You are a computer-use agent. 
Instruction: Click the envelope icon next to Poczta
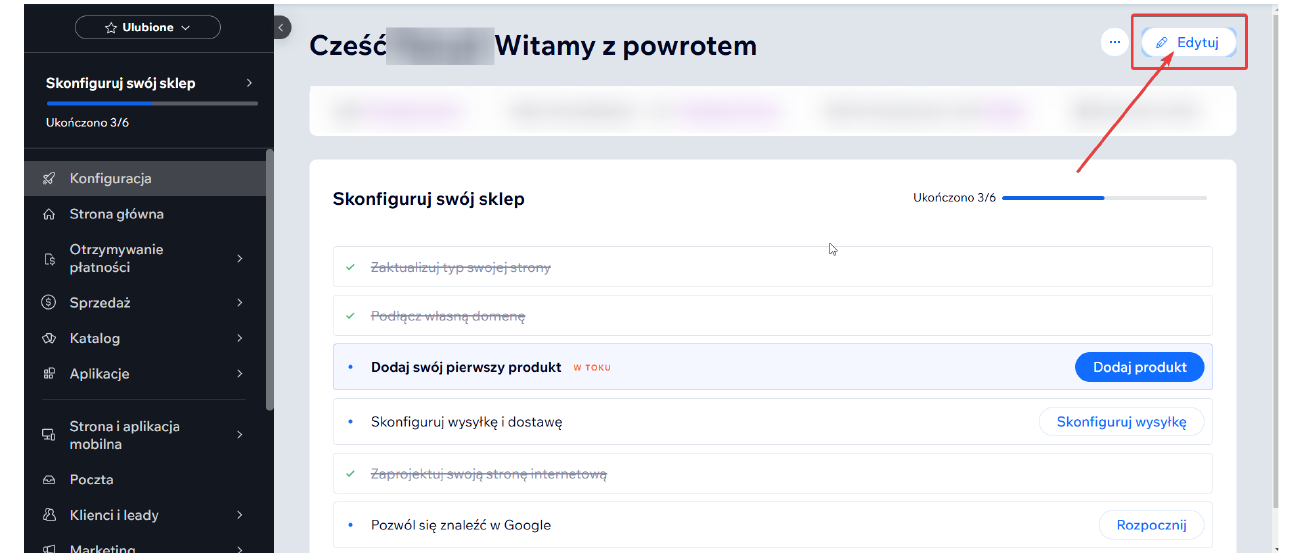click(48, 480)
